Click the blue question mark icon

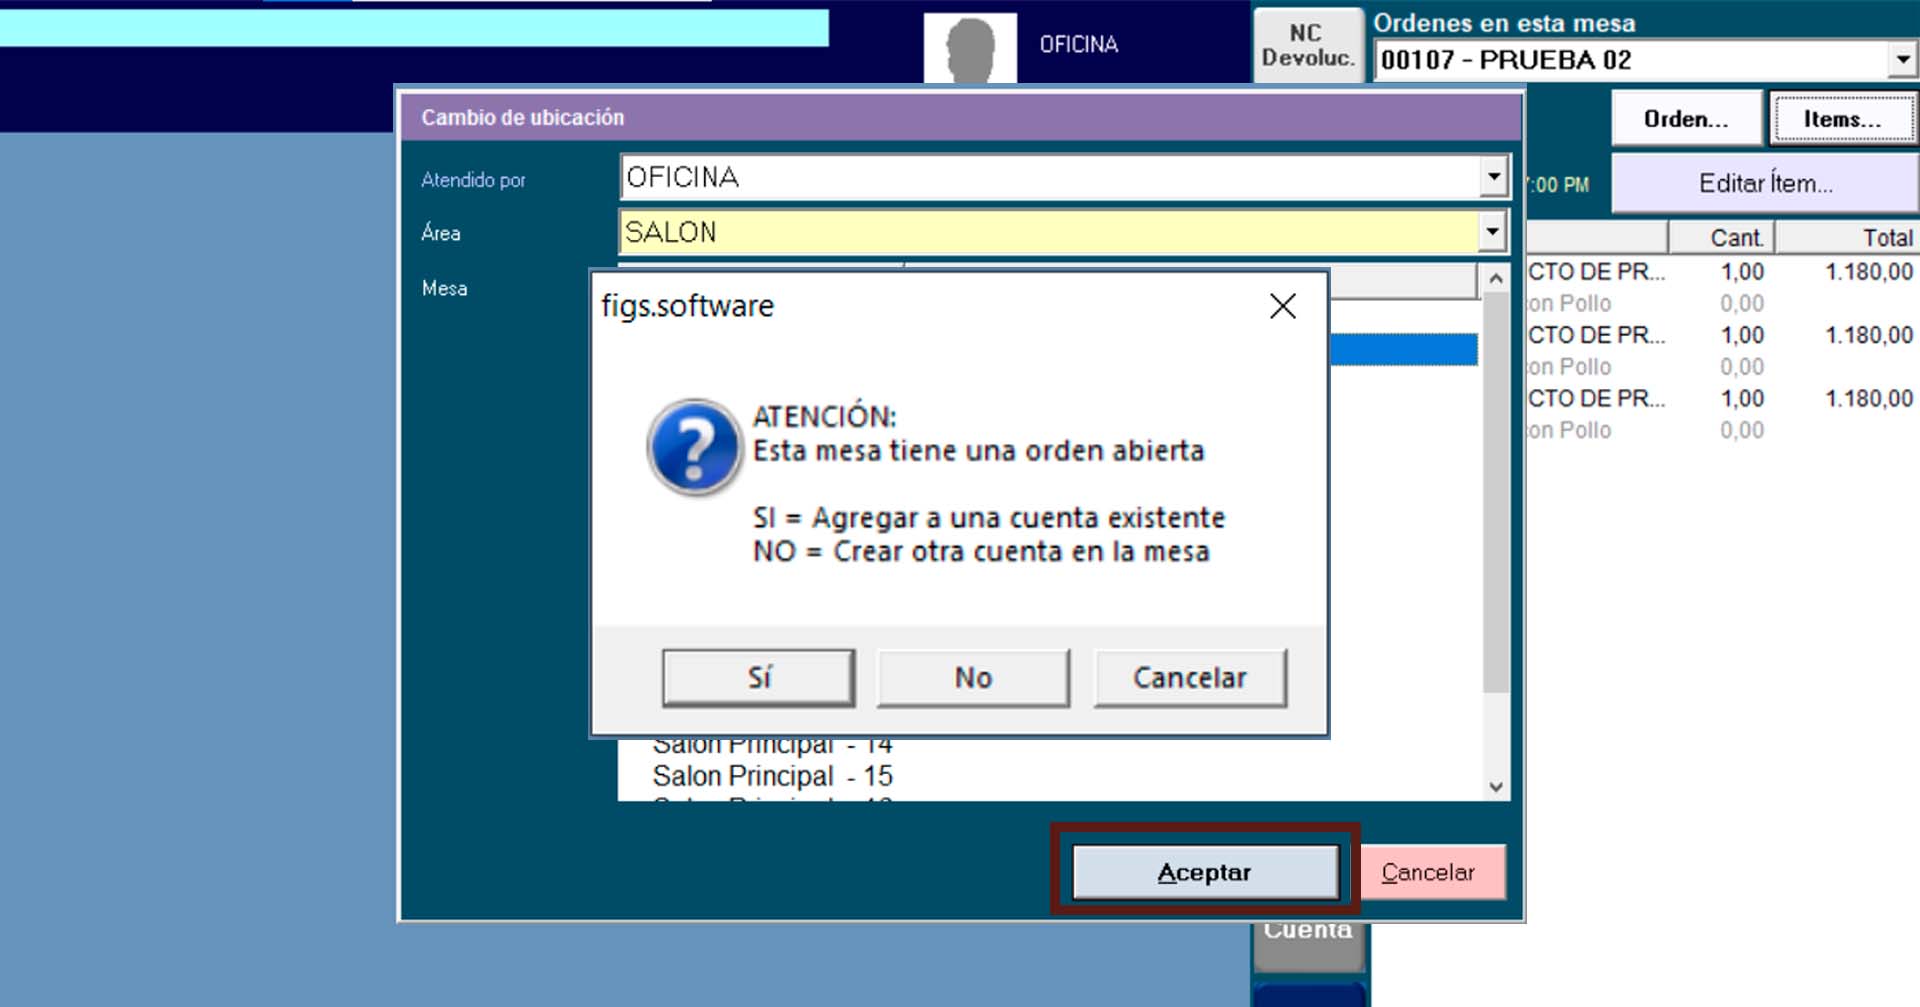pyautogui.click(x=694, y=447)
